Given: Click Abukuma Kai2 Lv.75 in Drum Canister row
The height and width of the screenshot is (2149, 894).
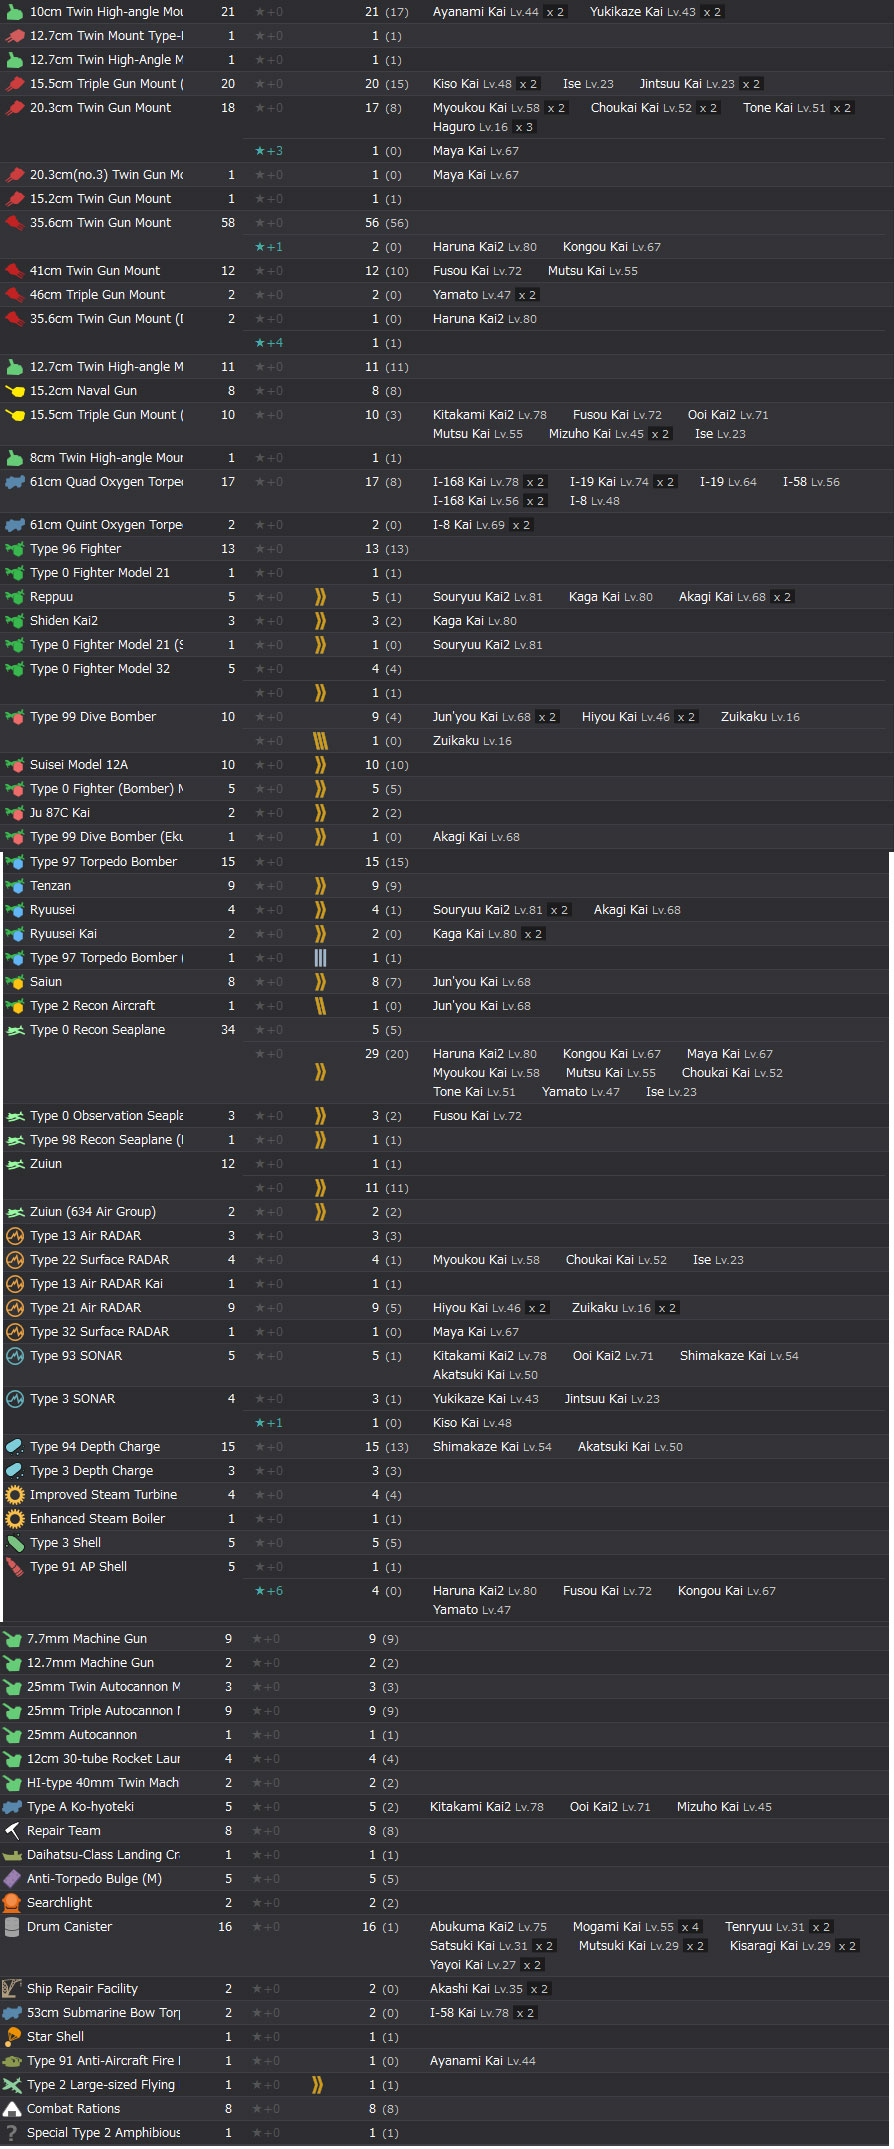Looking at the screenshot, I should 488,1927.
